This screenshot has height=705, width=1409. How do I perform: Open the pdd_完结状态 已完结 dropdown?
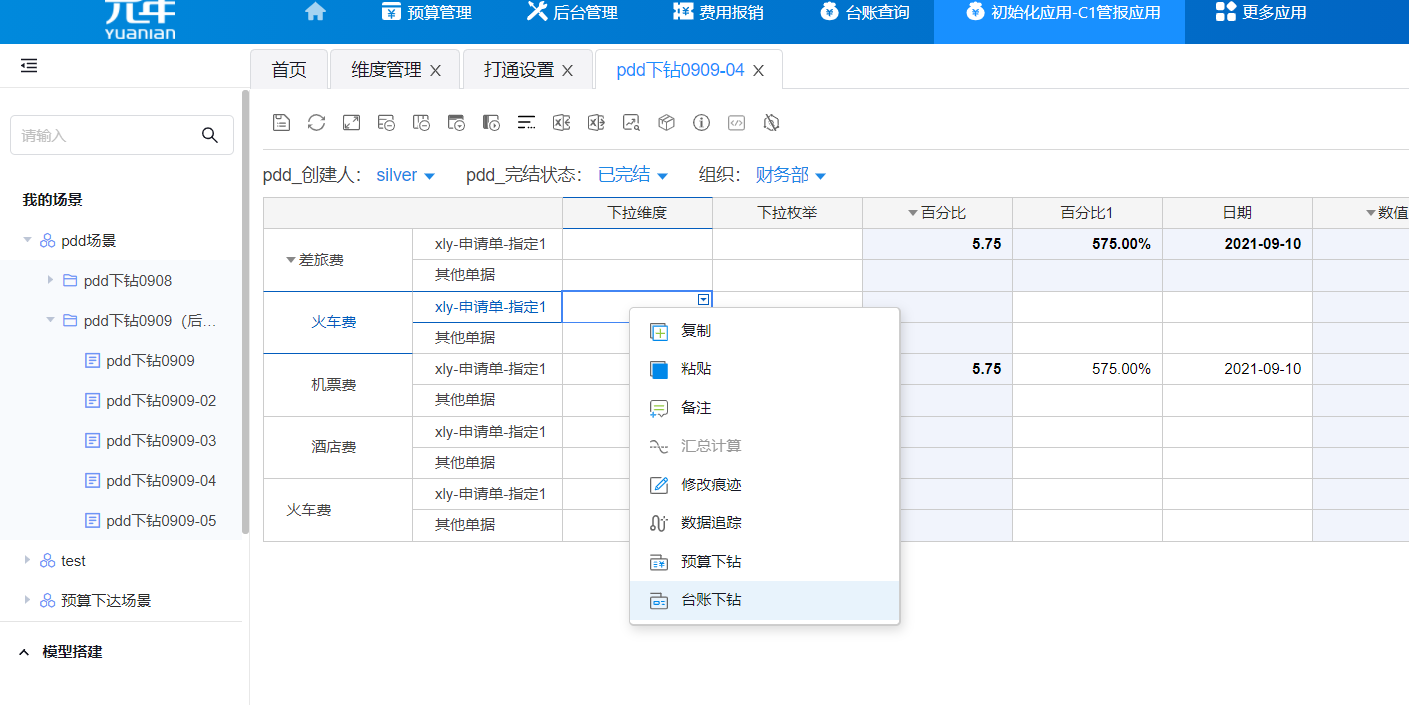coord(632,175)
